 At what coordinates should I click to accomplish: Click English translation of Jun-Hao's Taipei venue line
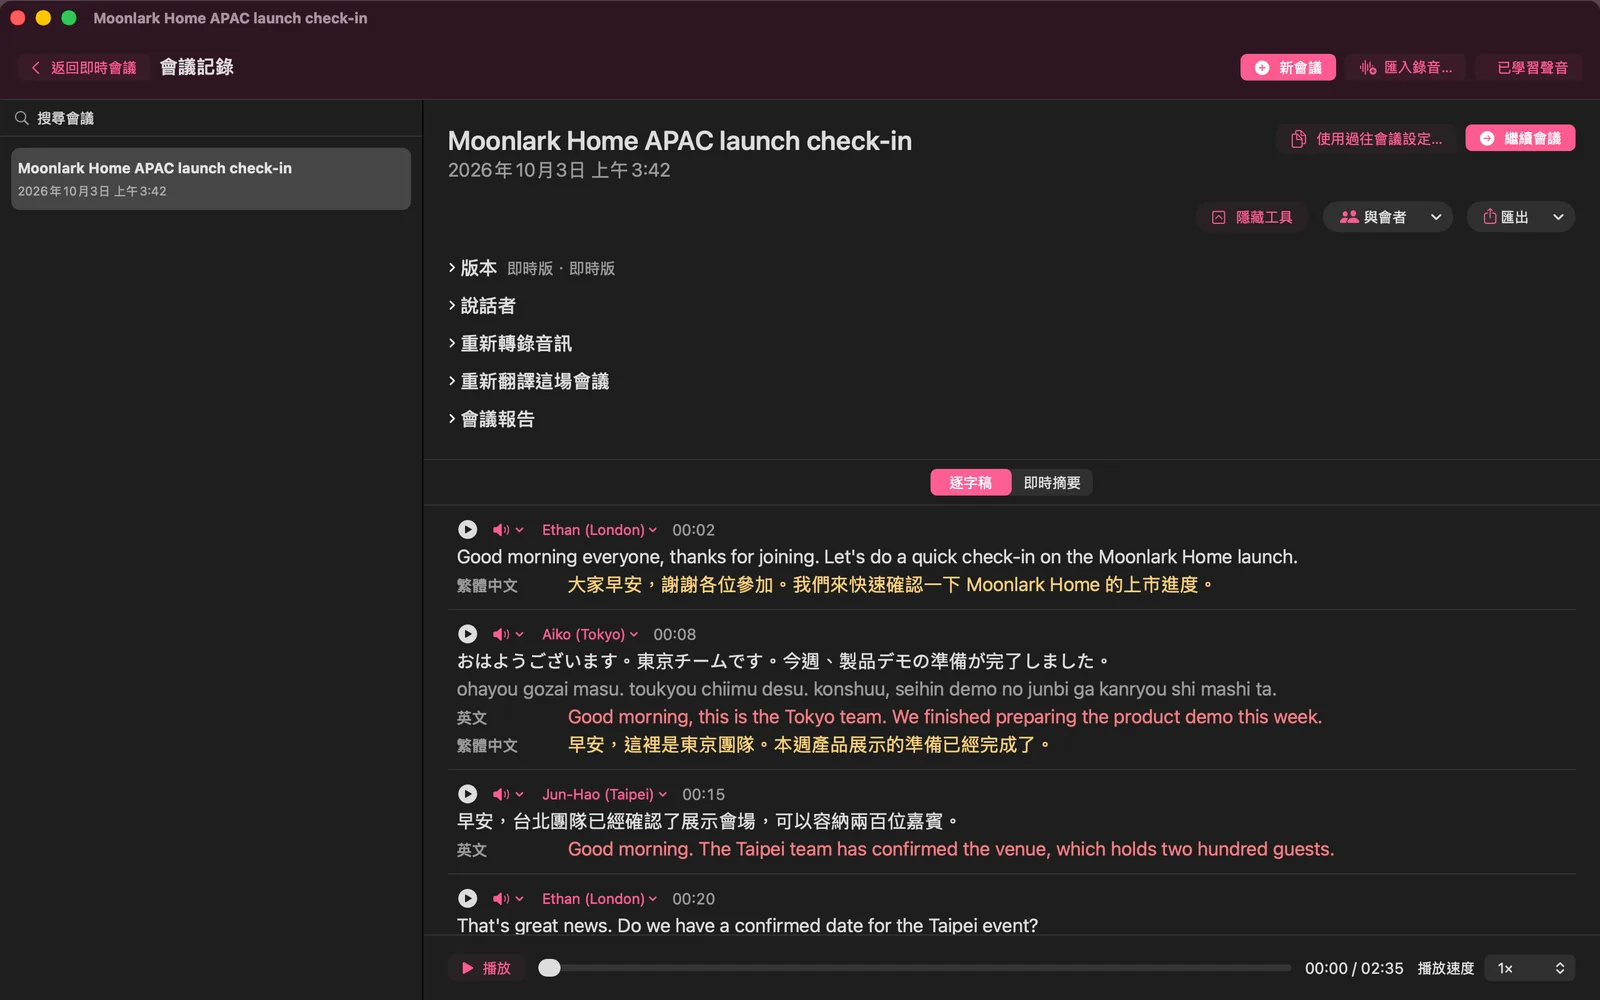pyautogui.click(x=951, y=849)
